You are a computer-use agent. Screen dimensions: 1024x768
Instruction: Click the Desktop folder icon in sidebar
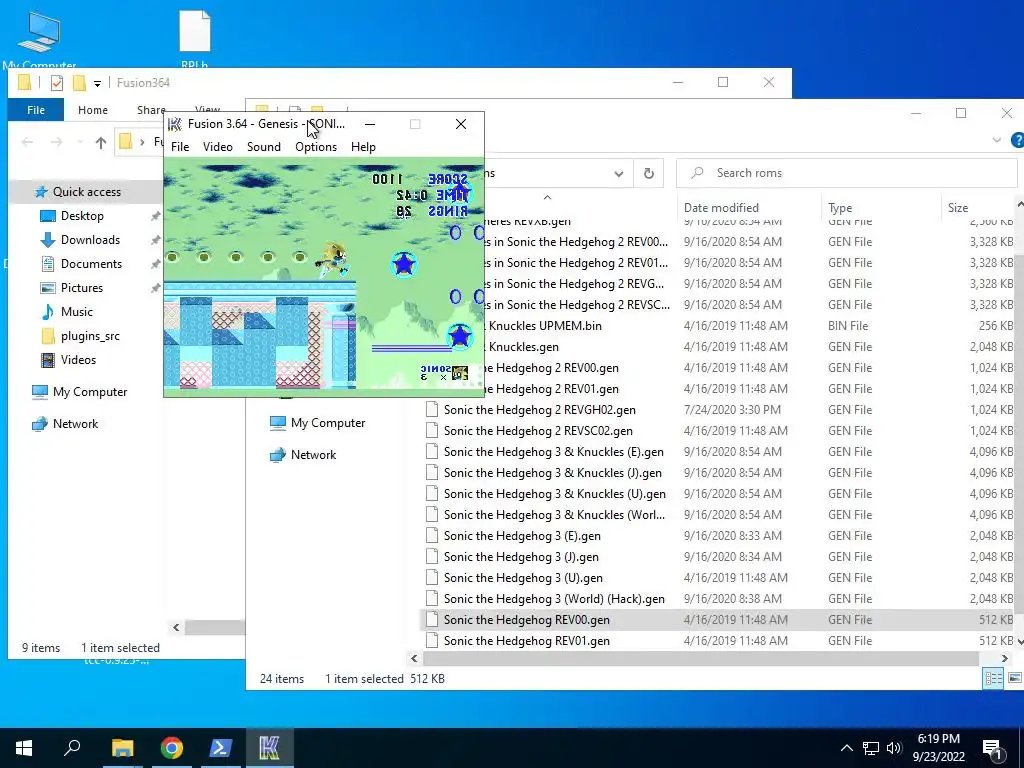coord(48,216)
